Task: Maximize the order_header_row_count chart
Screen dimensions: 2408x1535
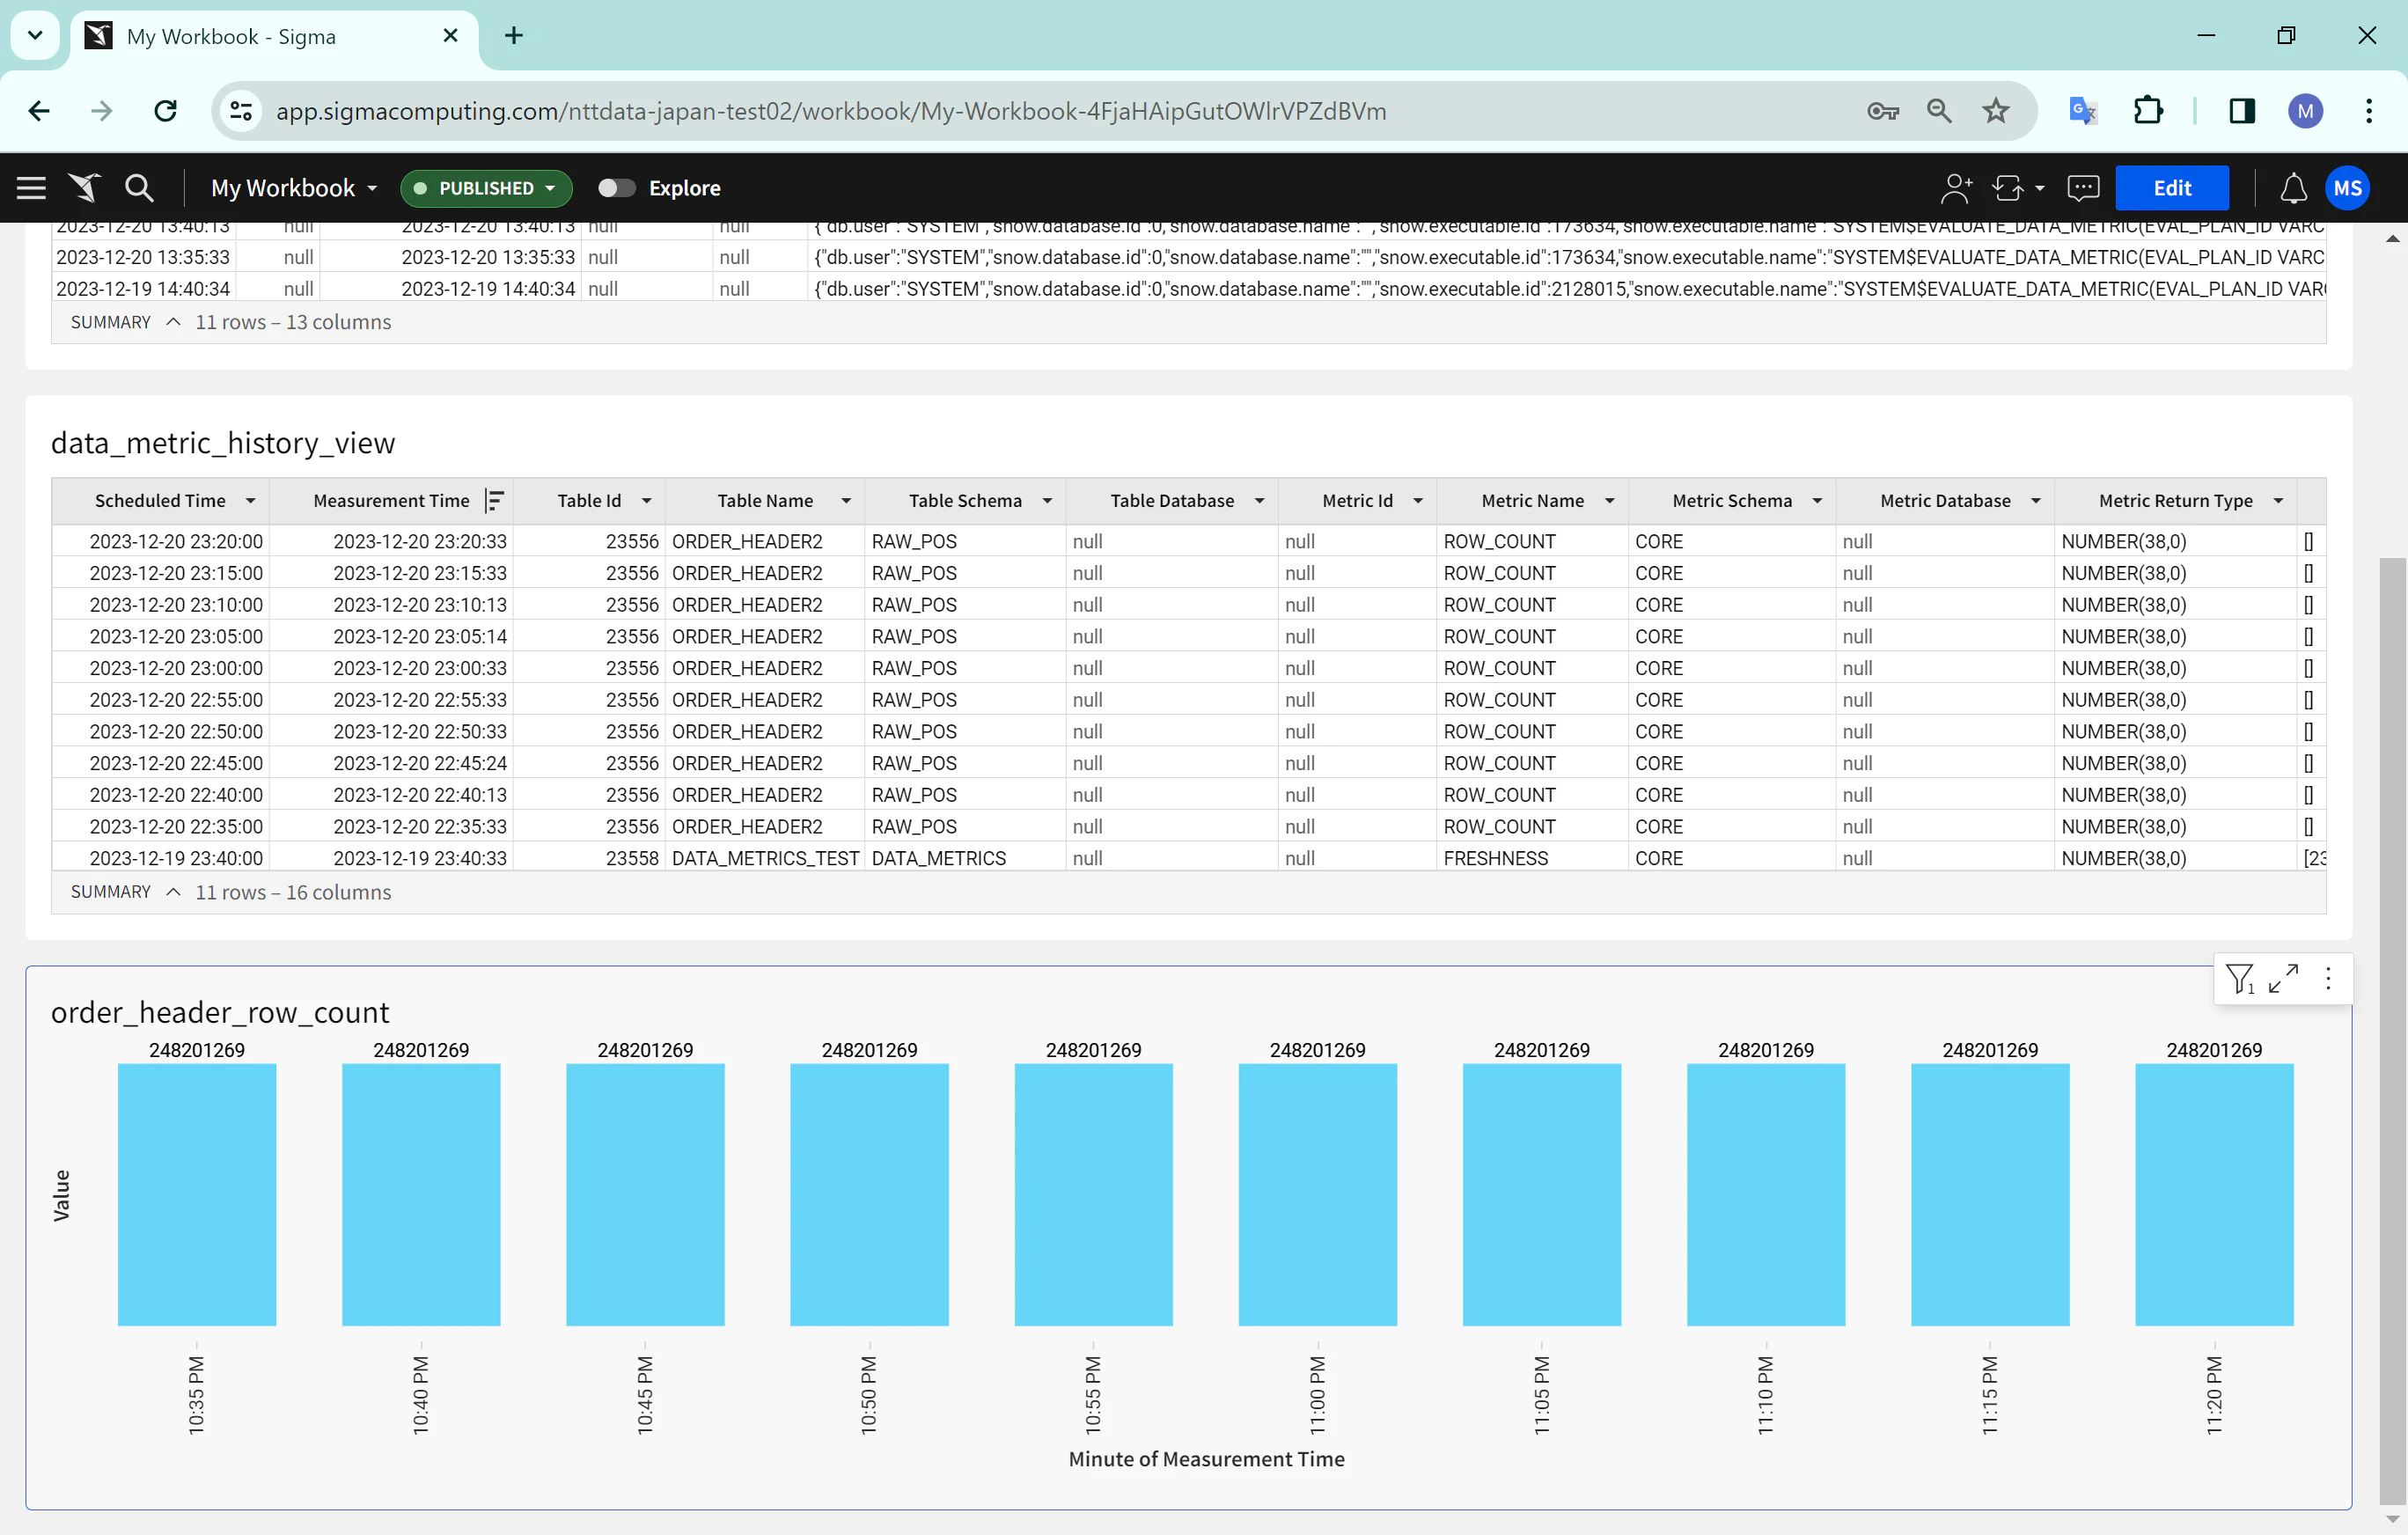Action: (x=2284, y=978)
